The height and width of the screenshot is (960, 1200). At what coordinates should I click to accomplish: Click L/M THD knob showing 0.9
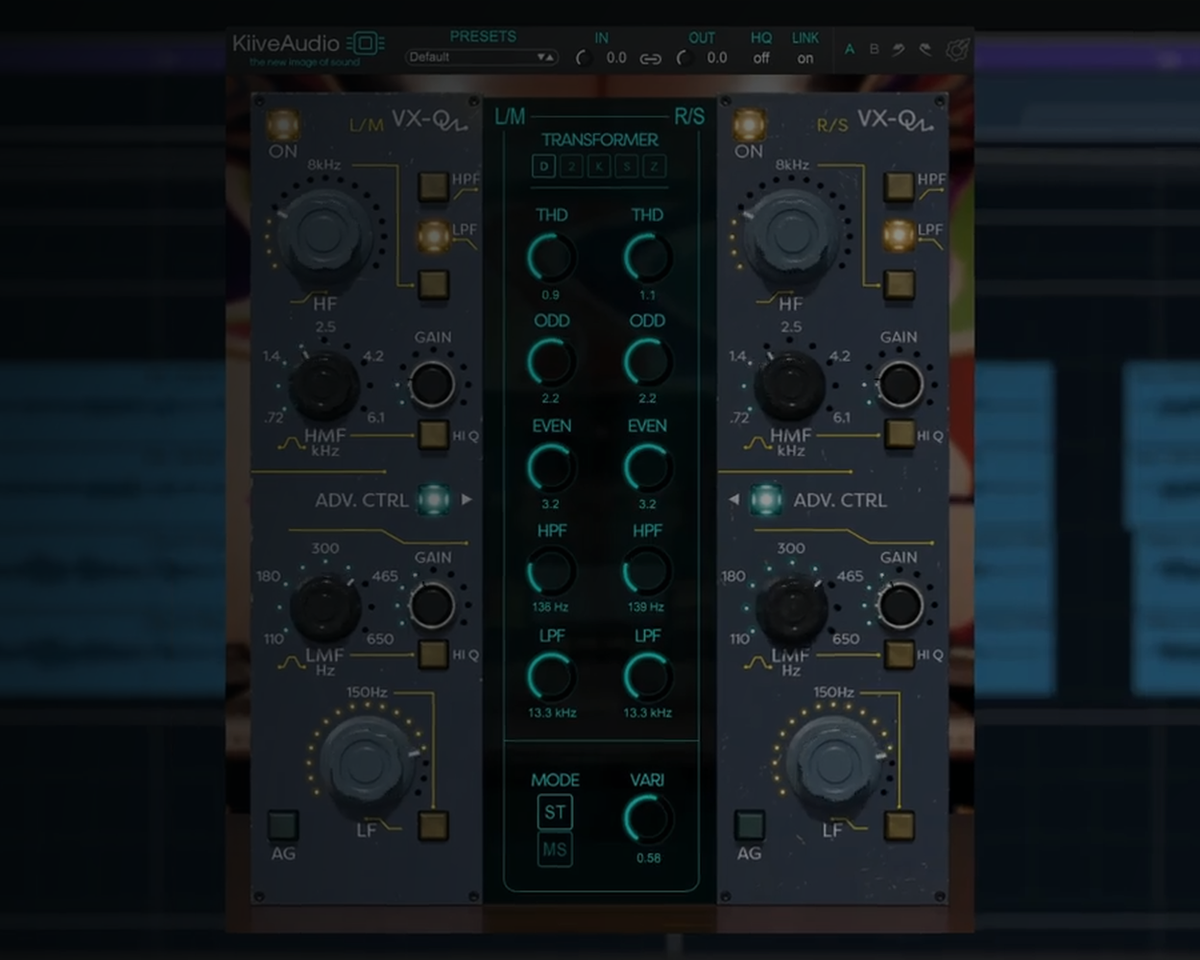coord(551,258)
